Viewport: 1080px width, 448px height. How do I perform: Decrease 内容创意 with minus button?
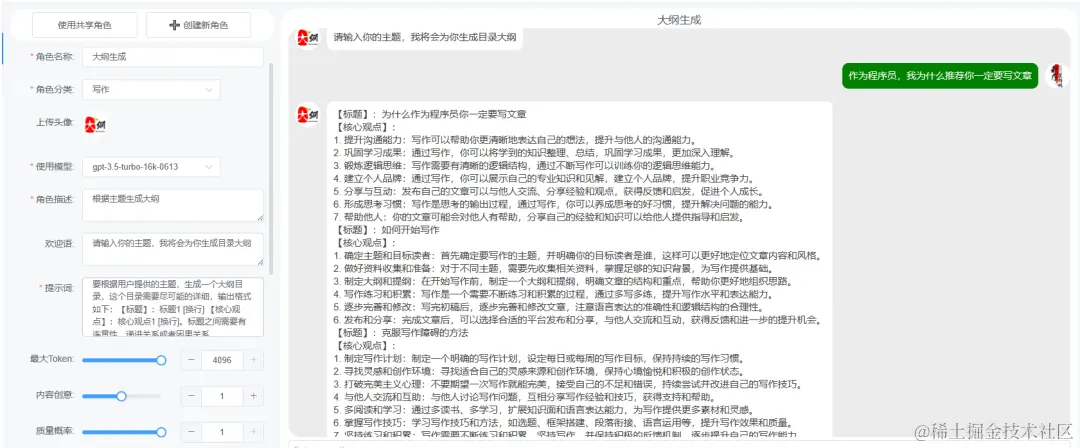pos(191,396)
